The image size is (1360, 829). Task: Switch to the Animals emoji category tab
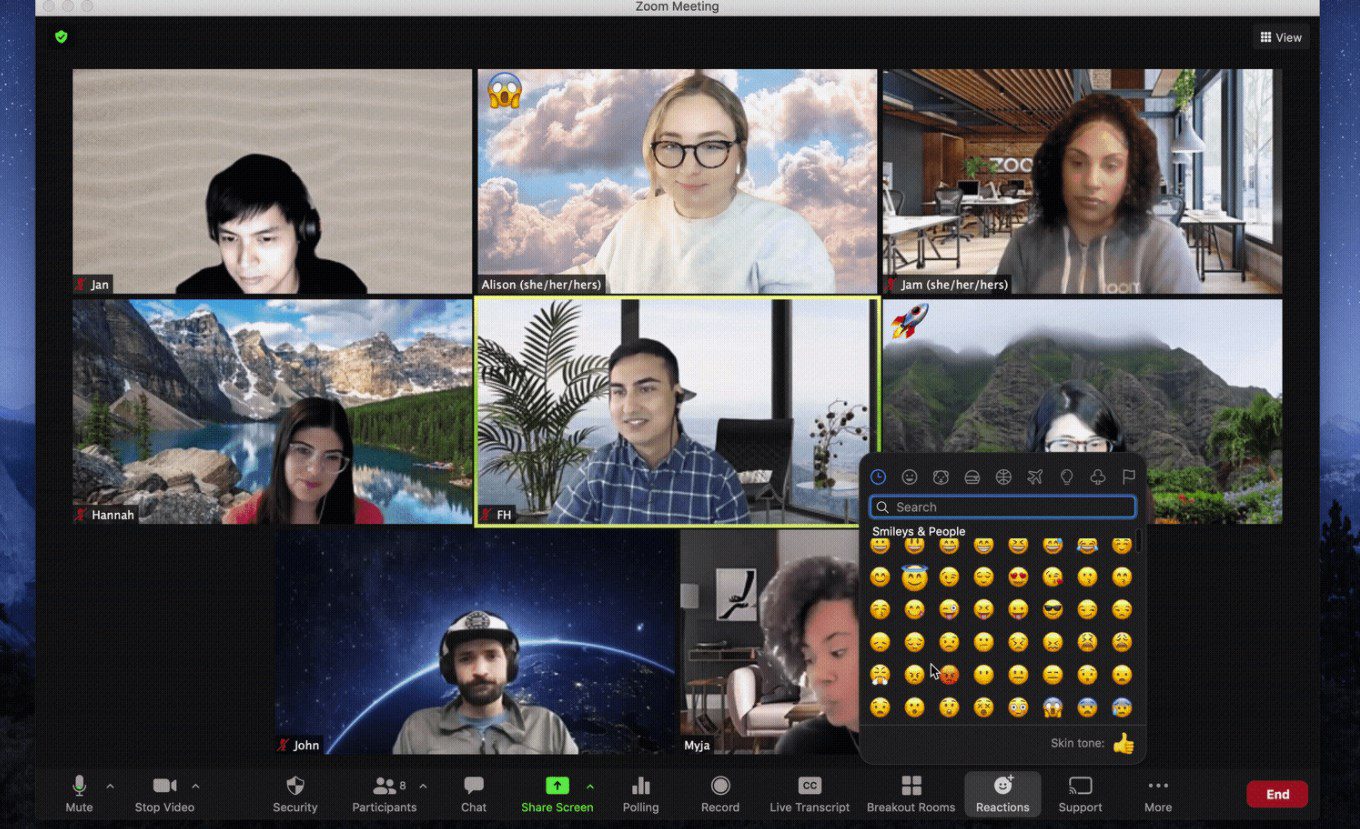[940, 477]
